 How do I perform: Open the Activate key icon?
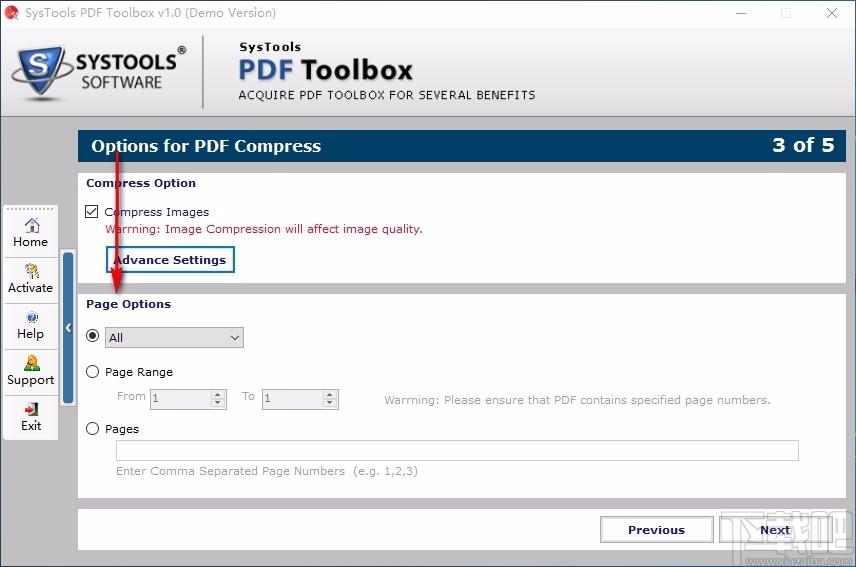pos(32,271)
